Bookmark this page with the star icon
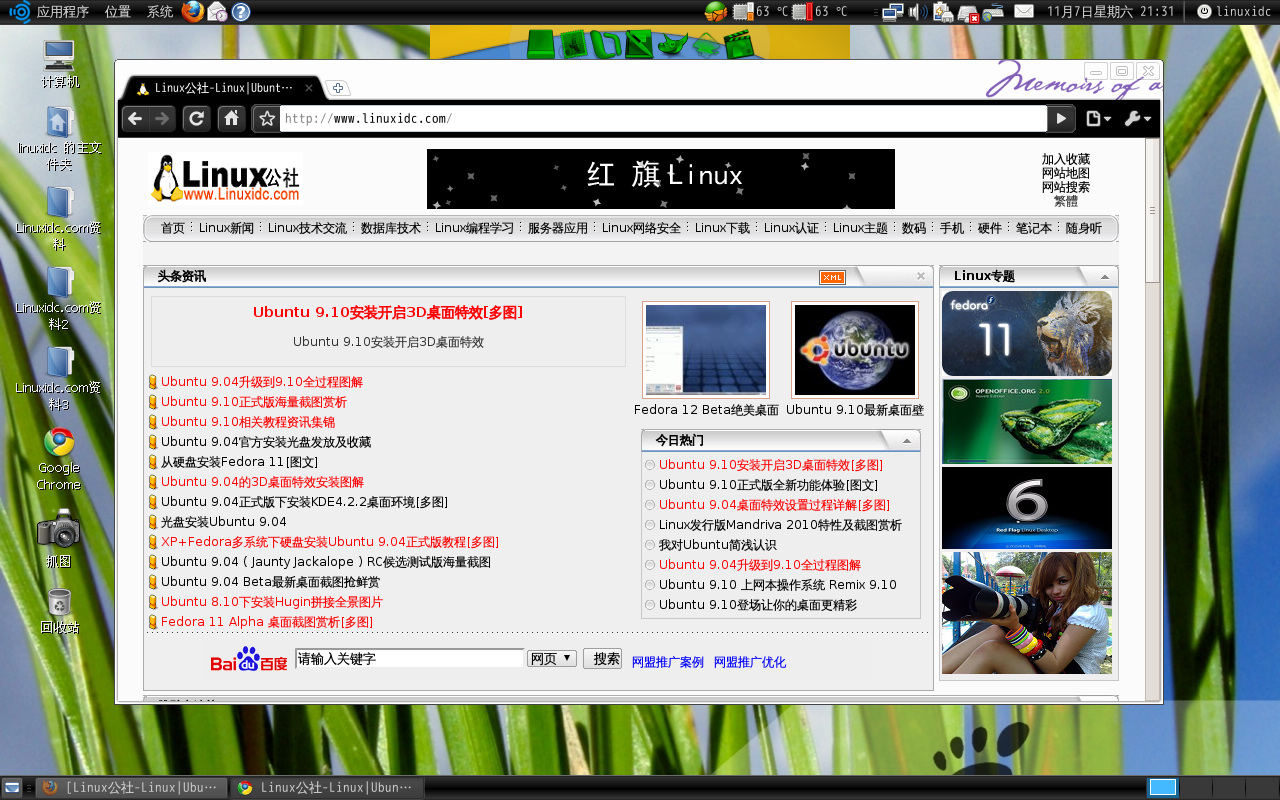The height and width of the screenshot is (800, 1280). [265, 118]
